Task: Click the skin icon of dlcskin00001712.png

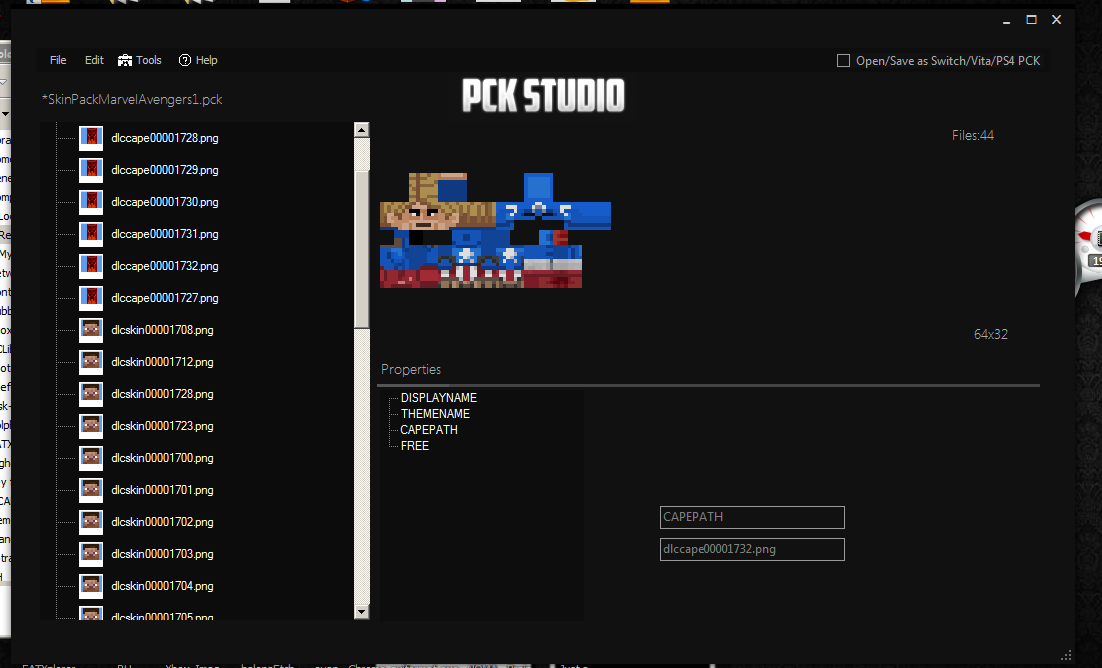Action: coord(91,362)
